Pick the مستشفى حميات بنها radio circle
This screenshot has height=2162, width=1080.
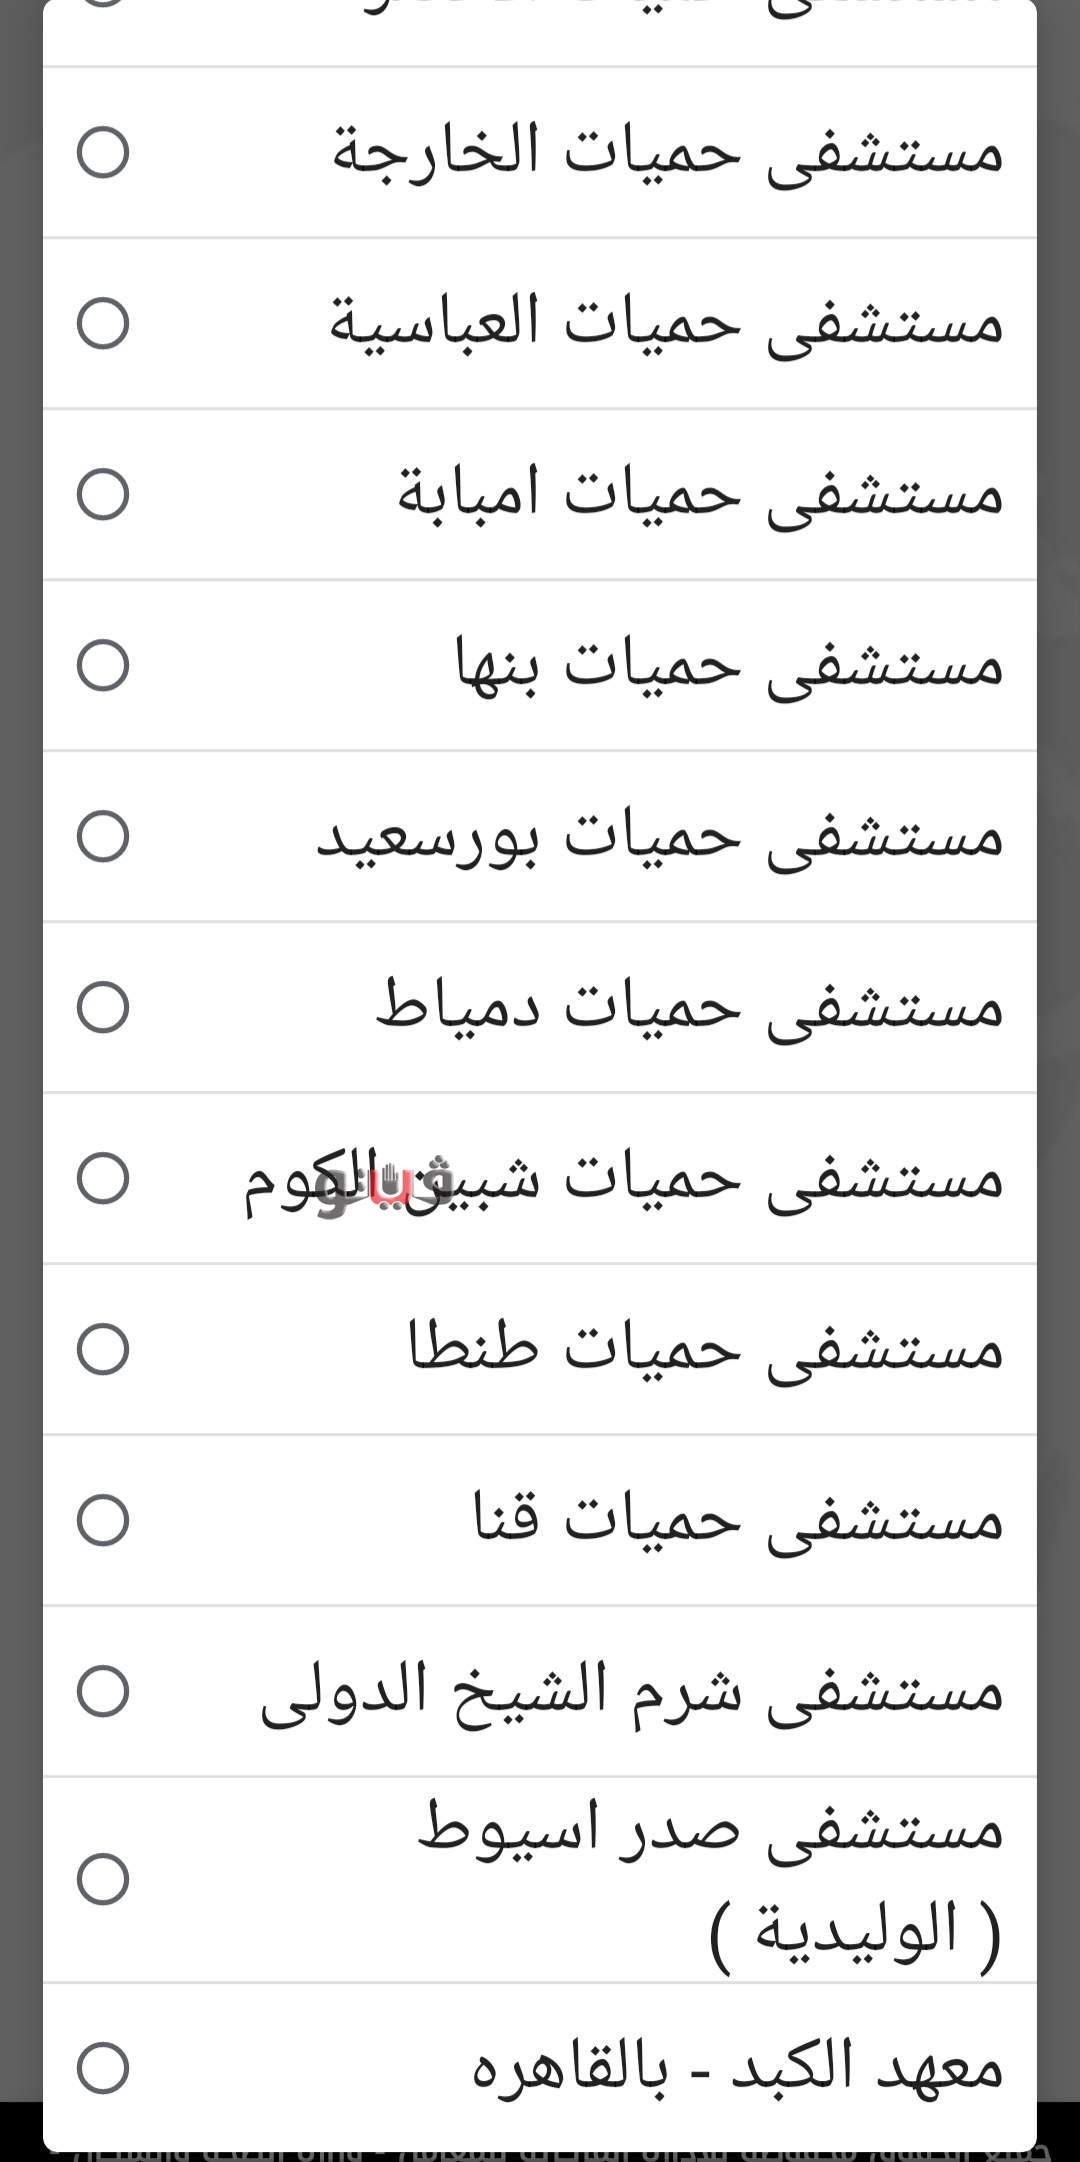pos(103,666)
